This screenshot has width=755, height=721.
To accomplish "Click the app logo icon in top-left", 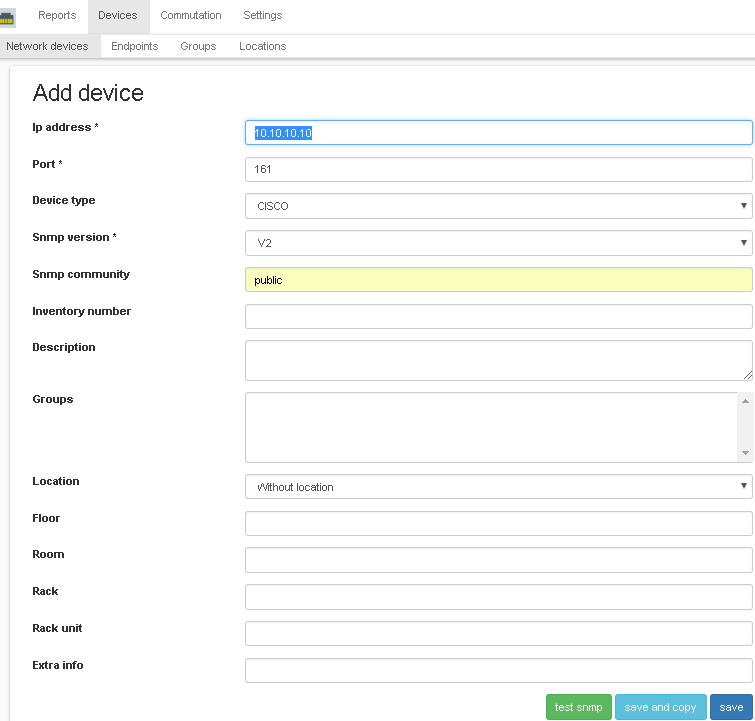I will click(8, 17).
